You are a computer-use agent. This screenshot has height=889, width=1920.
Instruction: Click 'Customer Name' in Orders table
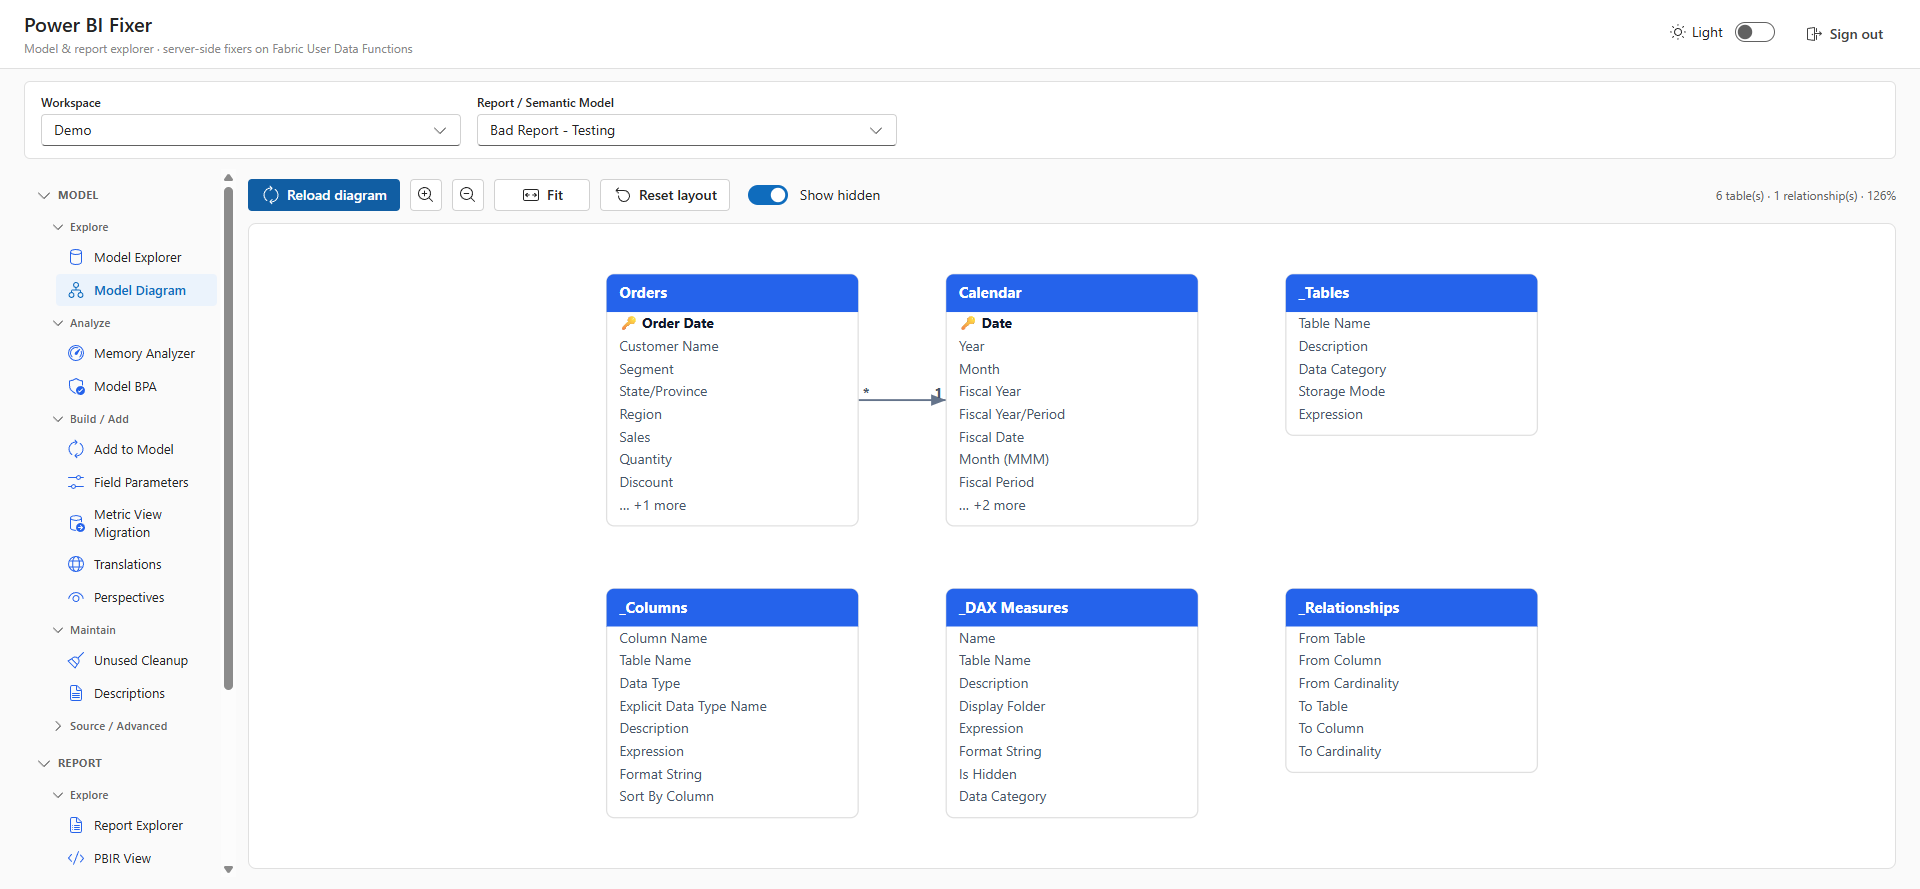(669, 346)
